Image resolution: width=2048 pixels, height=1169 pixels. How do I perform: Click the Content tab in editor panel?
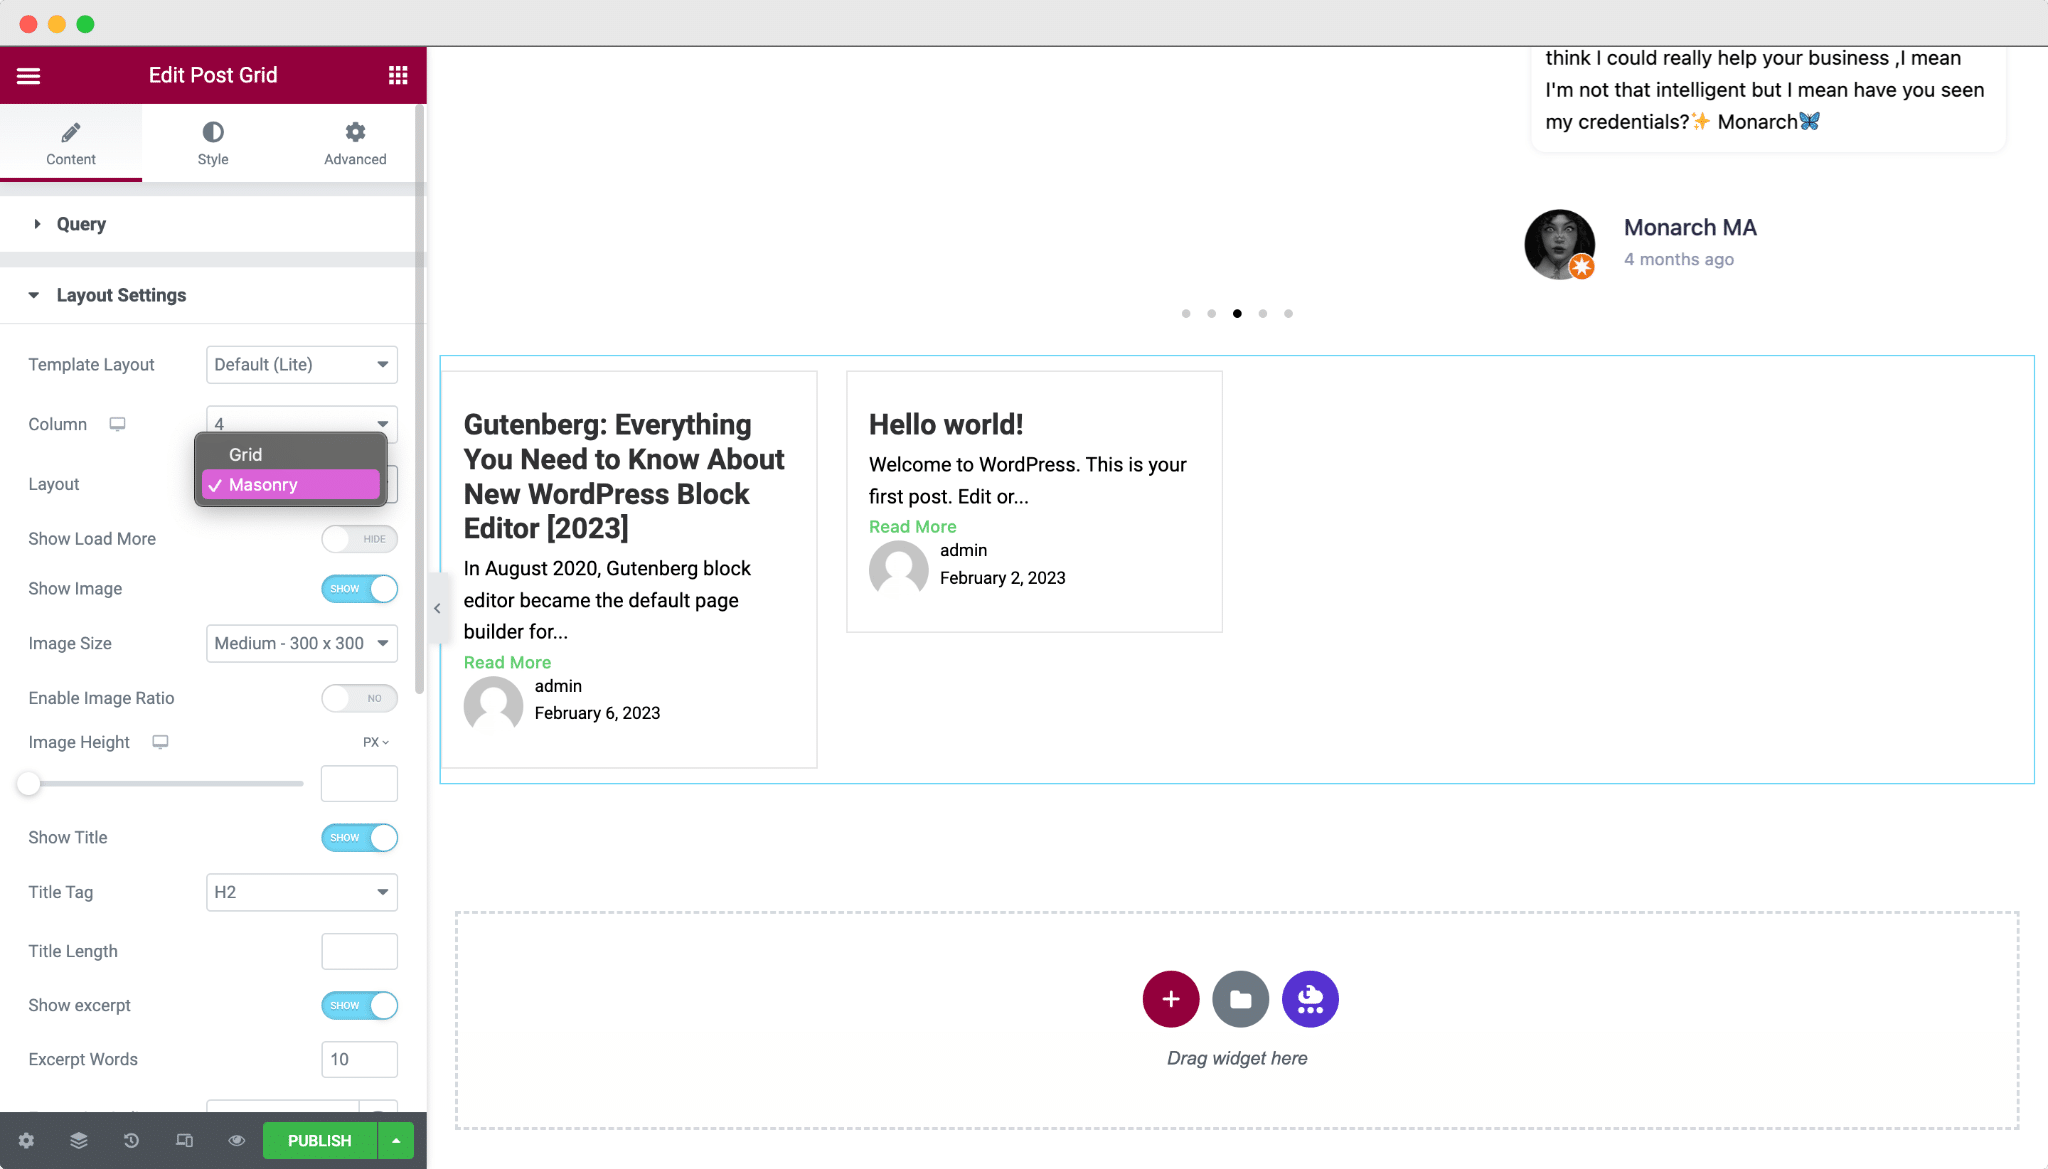70,141
